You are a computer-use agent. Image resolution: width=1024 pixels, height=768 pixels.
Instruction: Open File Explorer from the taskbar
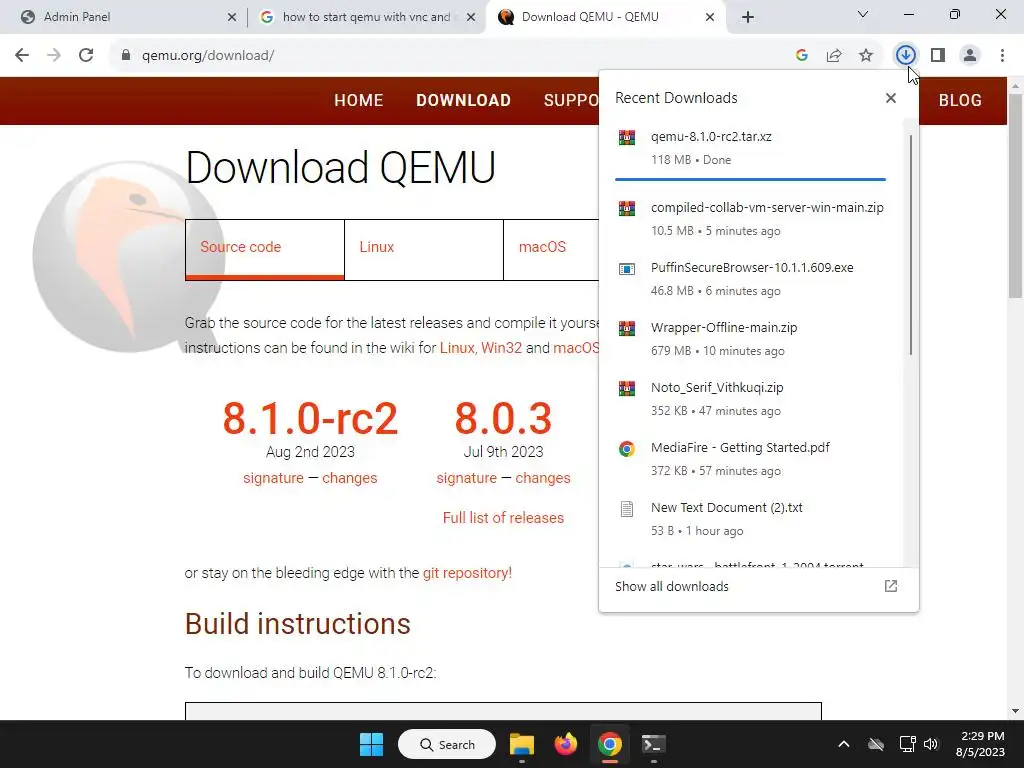(x=522, y=744)
